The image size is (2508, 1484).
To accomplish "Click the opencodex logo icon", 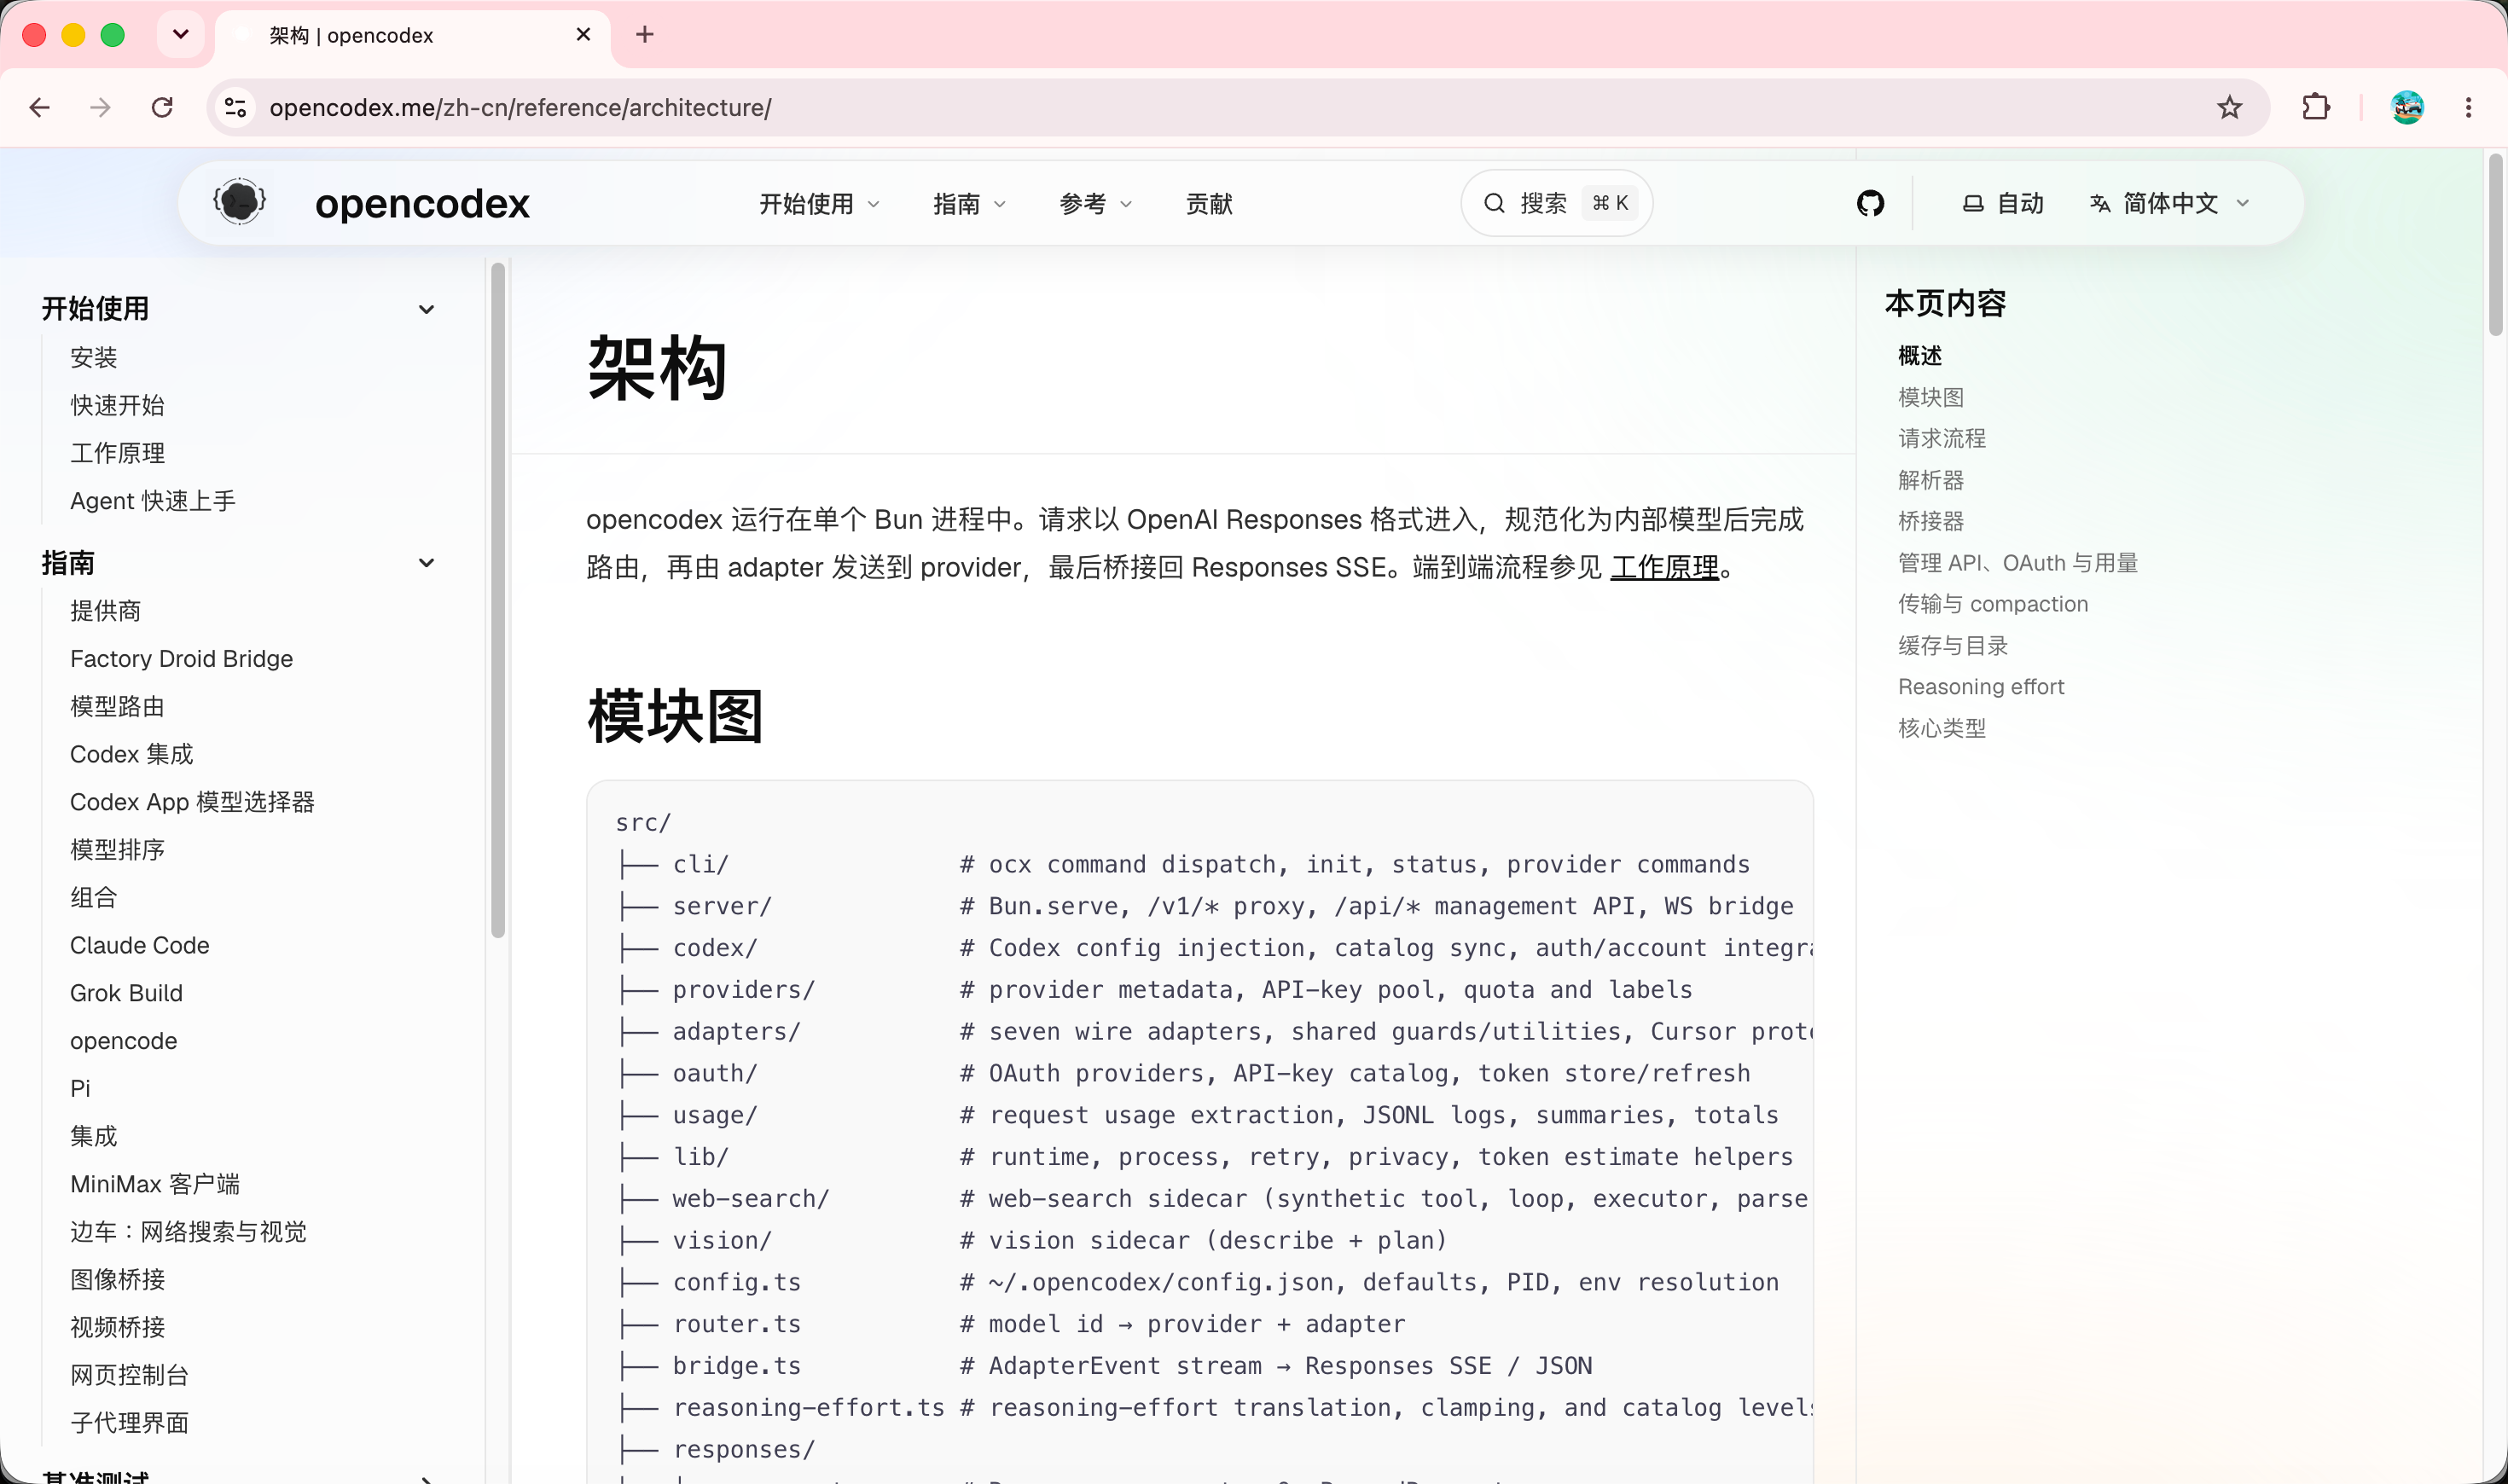I will click(240, 203).
